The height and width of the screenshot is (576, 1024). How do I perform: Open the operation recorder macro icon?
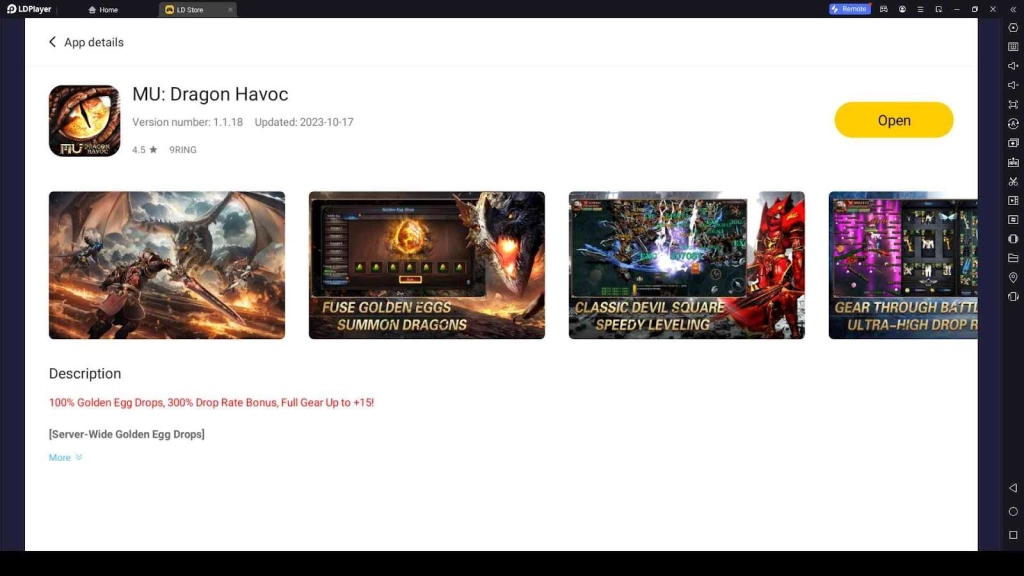(x=1013, y=219)
